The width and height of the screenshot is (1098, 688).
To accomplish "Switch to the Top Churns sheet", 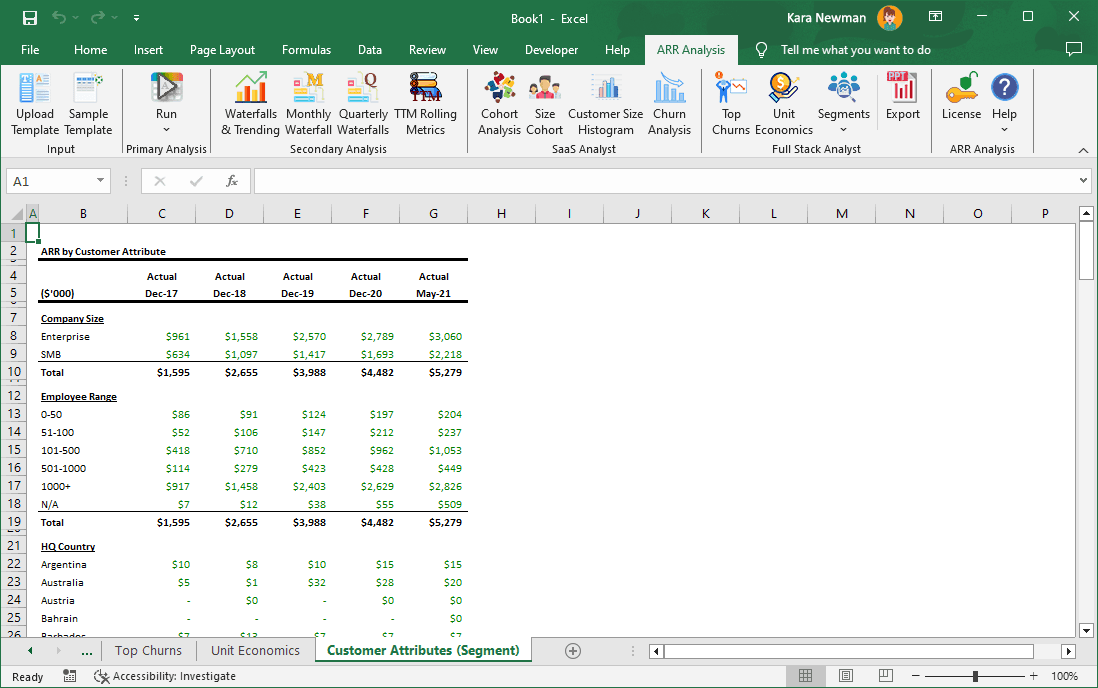I will pyautogui.click(x=148, y=650).
